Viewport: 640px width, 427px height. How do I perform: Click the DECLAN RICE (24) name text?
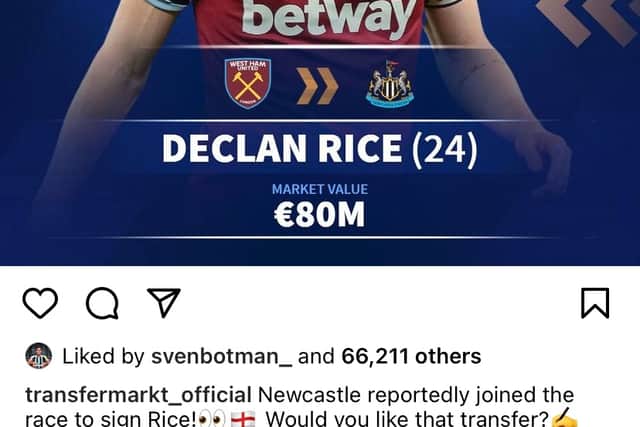click(x=320, y=148)
